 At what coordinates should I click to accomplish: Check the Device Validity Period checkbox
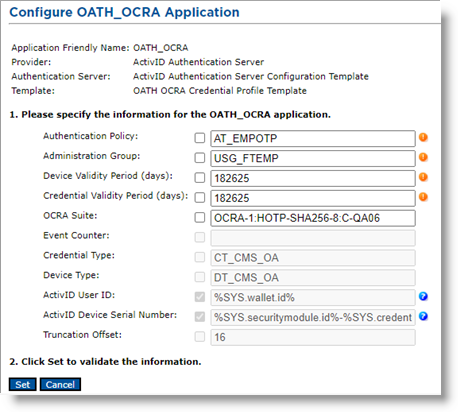[200, 178]
